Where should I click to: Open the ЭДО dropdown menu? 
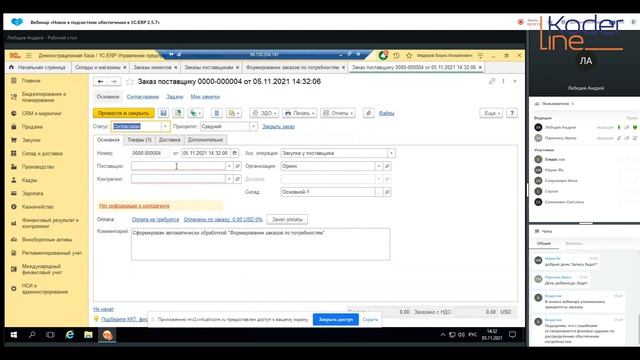point(264,113)
